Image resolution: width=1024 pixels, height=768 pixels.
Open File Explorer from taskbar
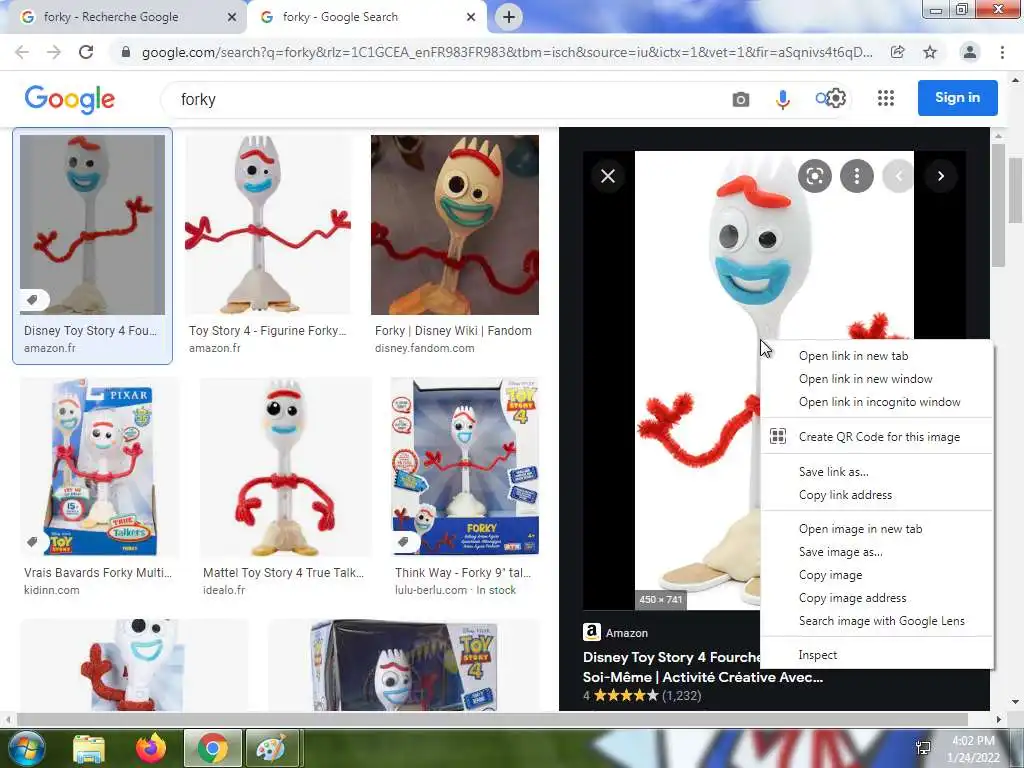(88, 749)
